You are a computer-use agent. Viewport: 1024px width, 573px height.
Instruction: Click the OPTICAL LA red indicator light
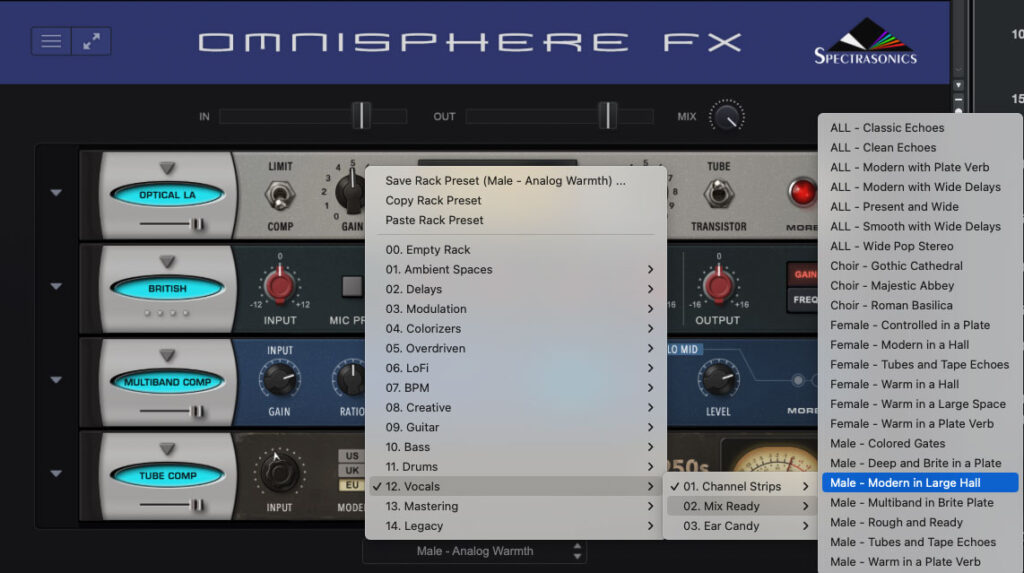tap(802, 192)
